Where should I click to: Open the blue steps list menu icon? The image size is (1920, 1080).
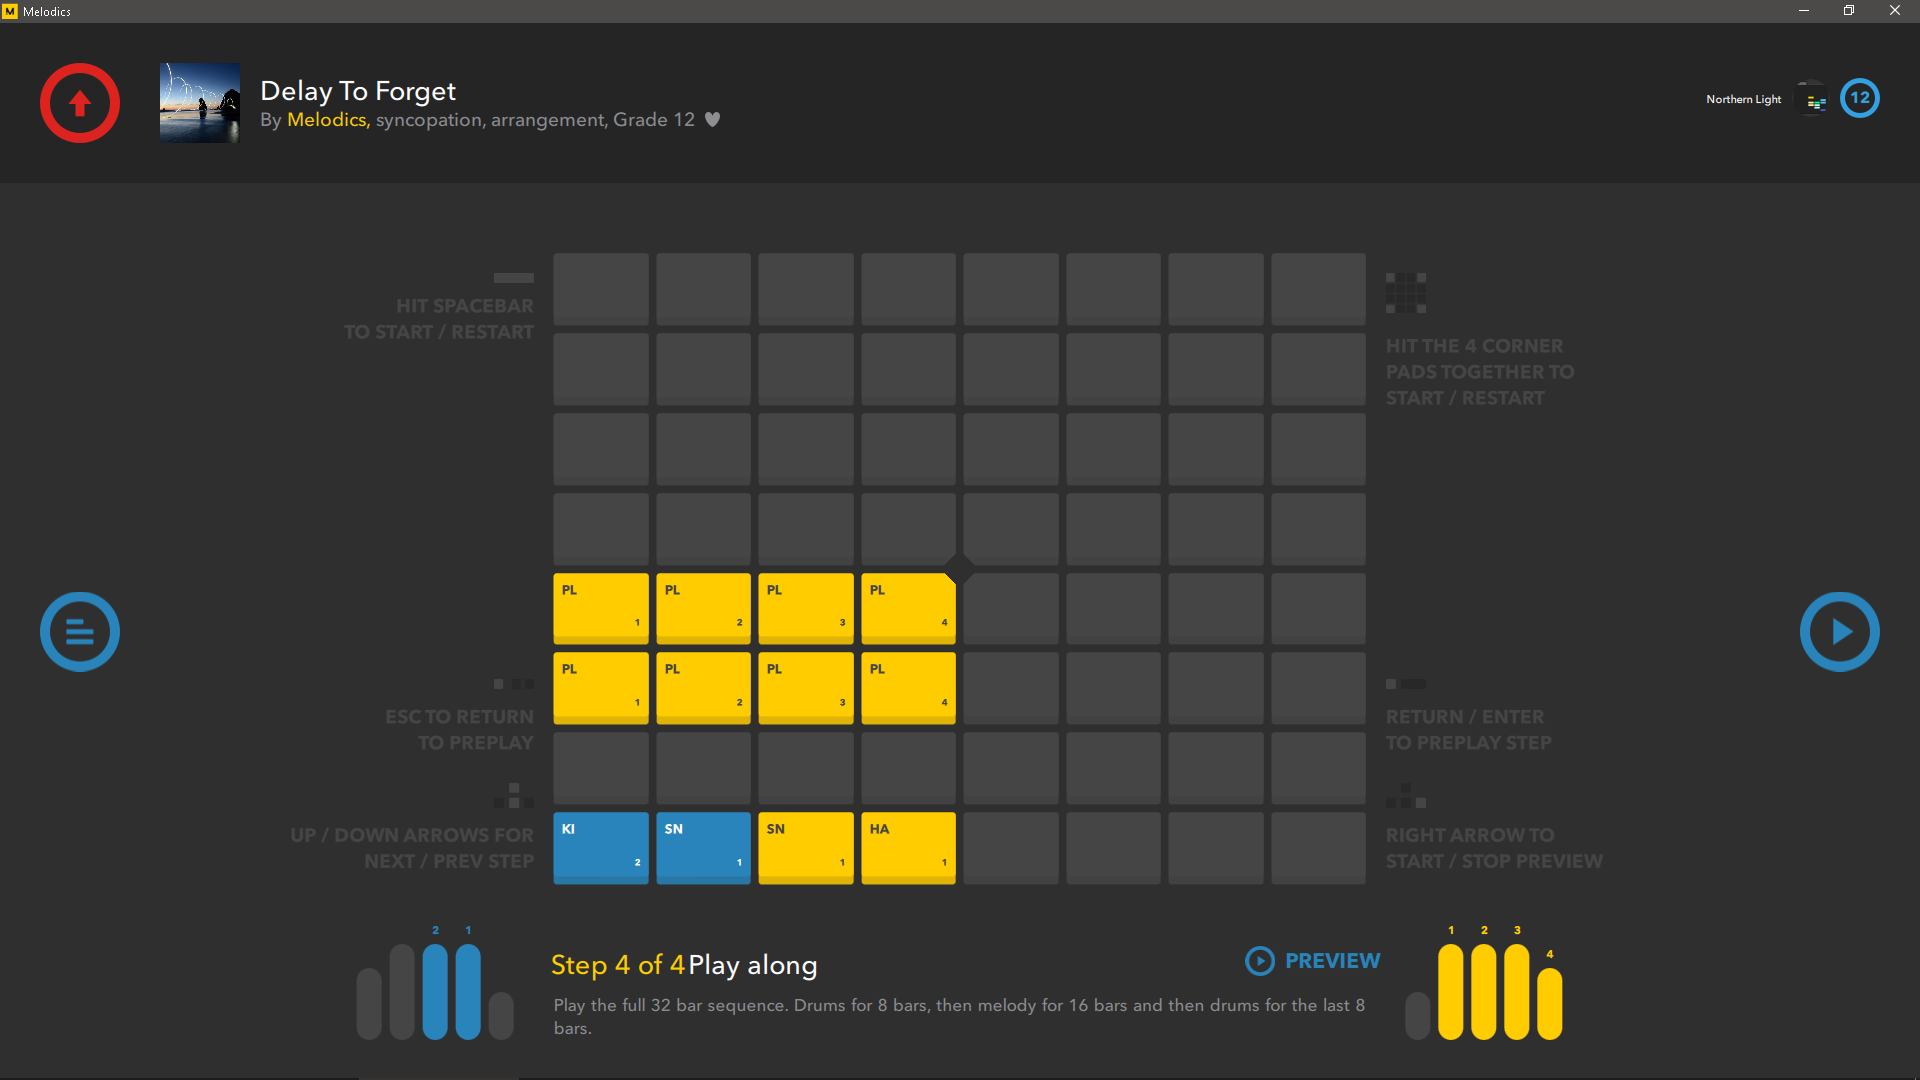(x=80, y=632)
